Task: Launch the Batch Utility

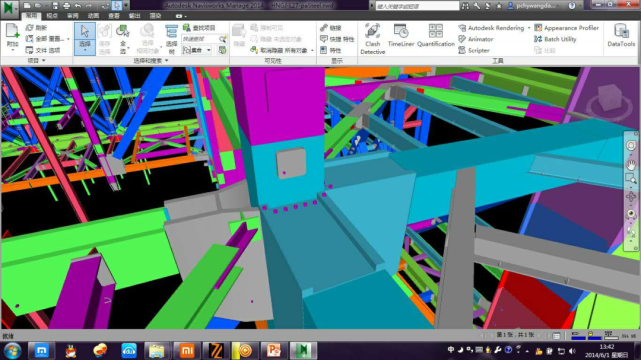Action: click(x=555, y=39)
